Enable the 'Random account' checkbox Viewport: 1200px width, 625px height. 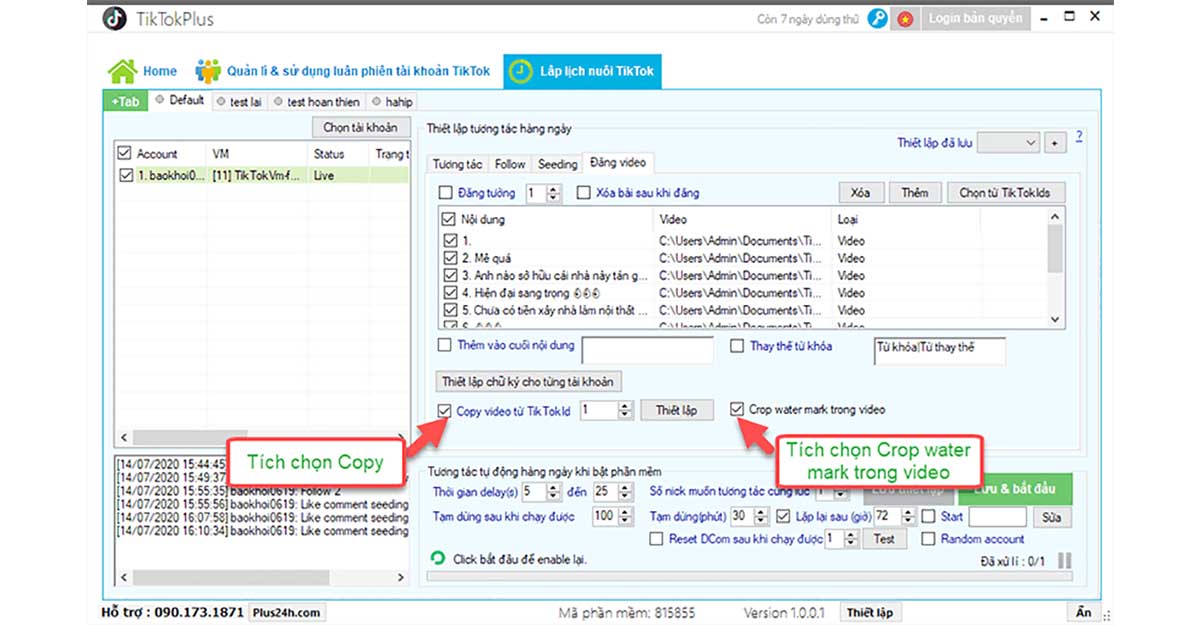(929, 539)
